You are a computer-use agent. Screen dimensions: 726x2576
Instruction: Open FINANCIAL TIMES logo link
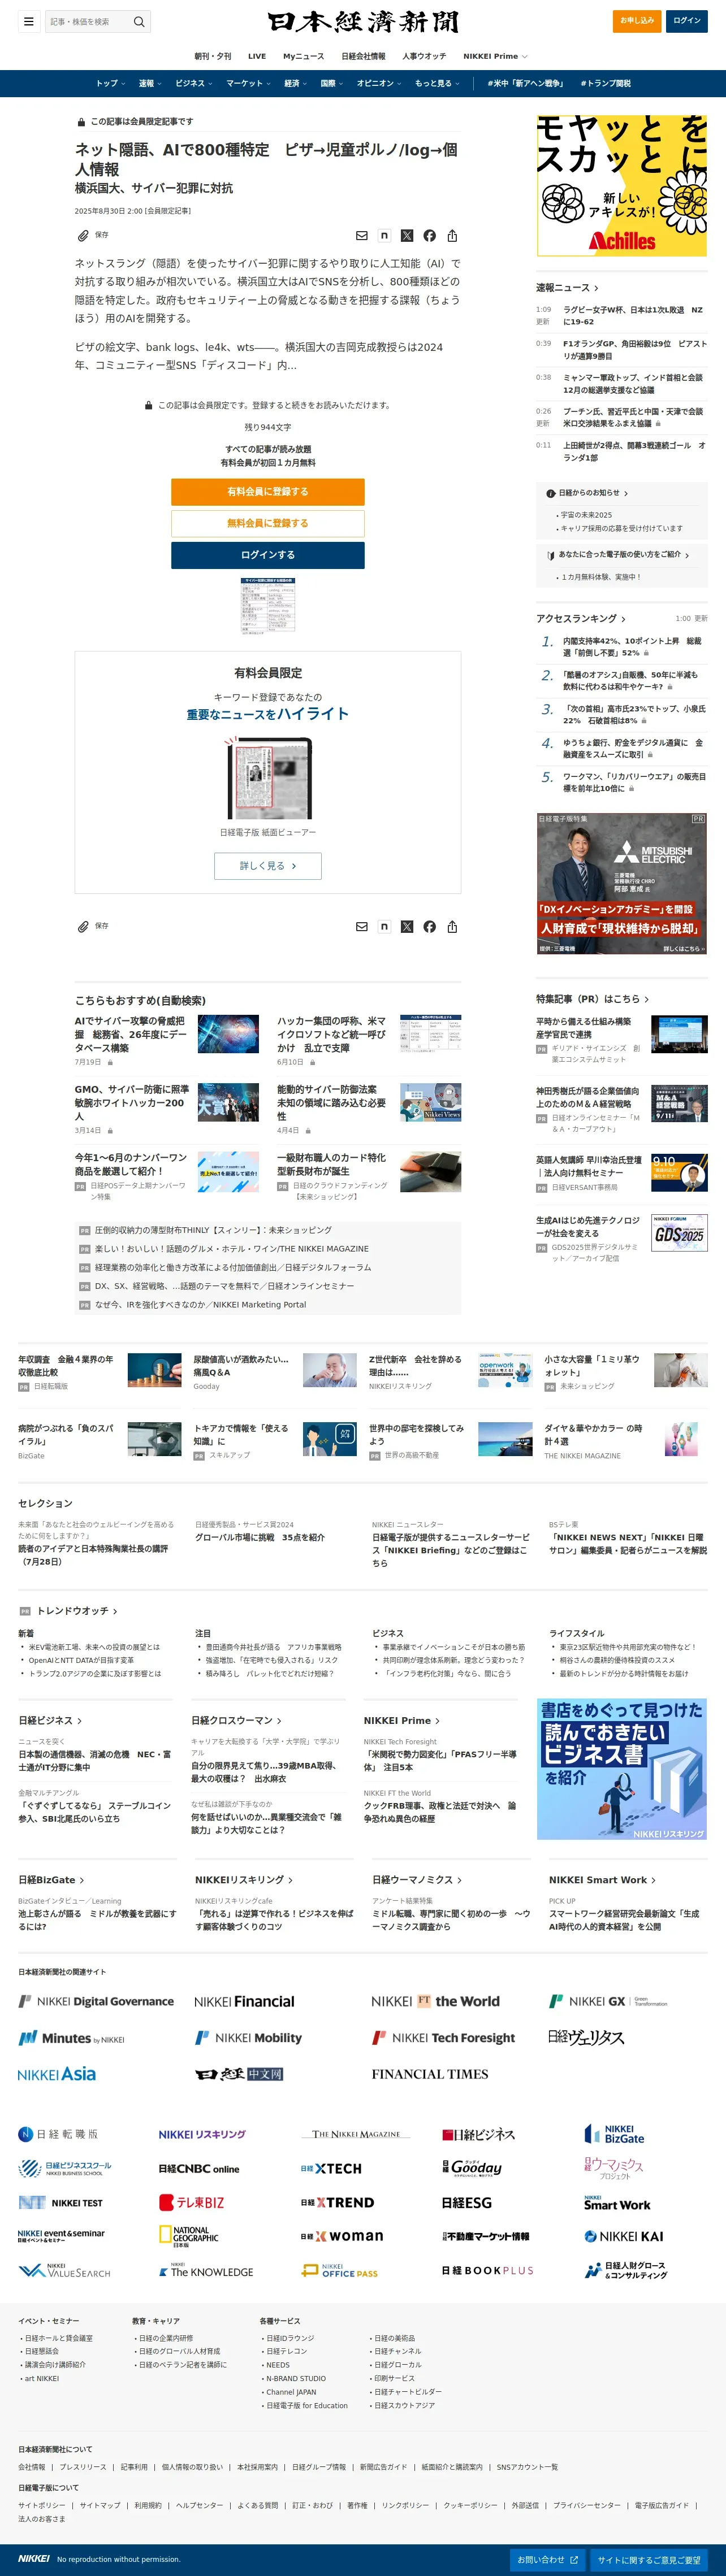click(x=430, y=2074)
